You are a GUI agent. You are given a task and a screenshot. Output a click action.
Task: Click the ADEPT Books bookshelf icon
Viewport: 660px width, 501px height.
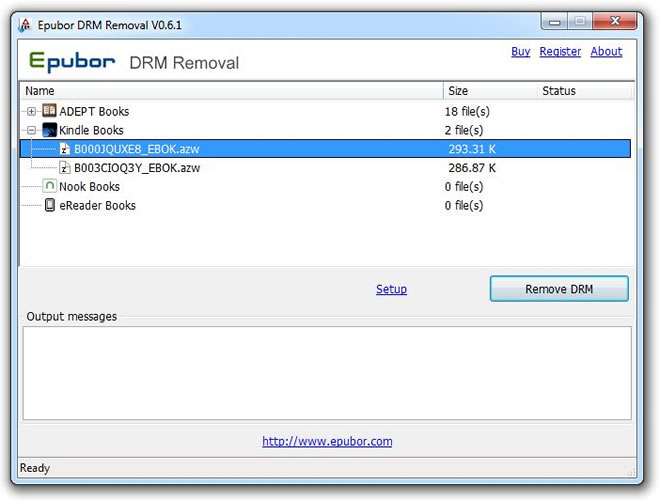tap(49, 111)
